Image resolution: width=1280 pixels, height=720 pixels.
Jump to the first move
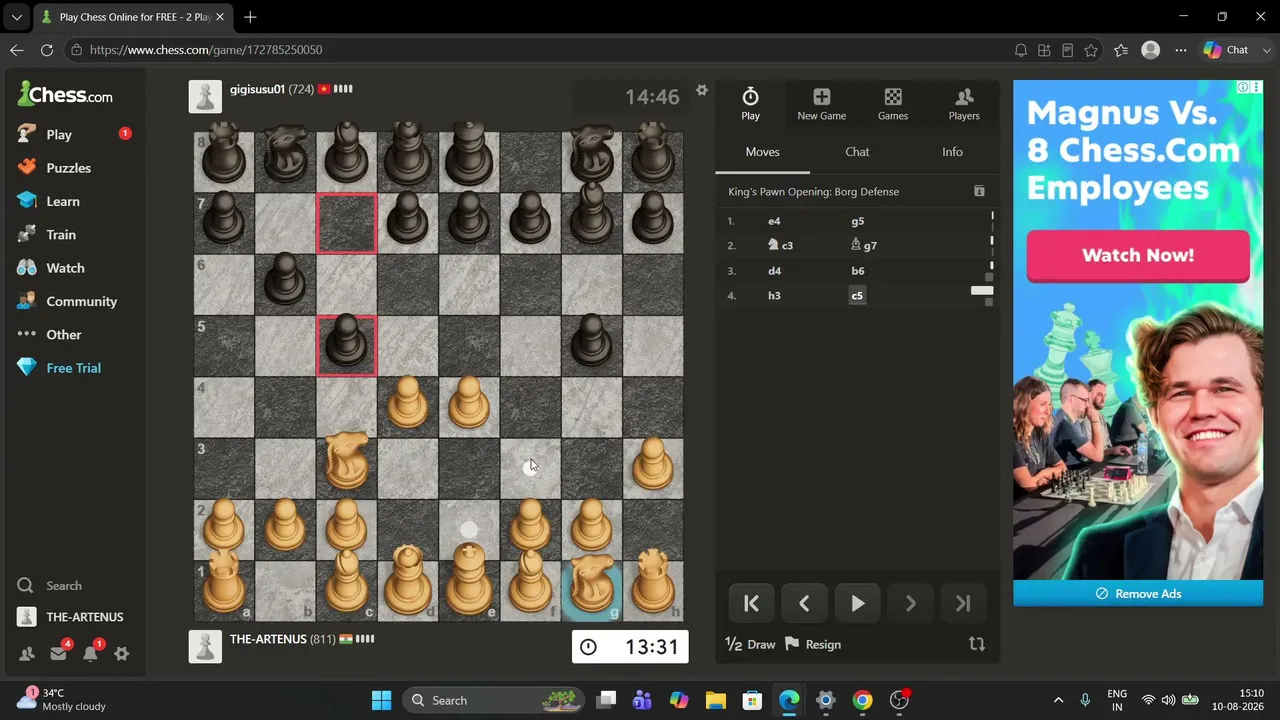(751, 603)
